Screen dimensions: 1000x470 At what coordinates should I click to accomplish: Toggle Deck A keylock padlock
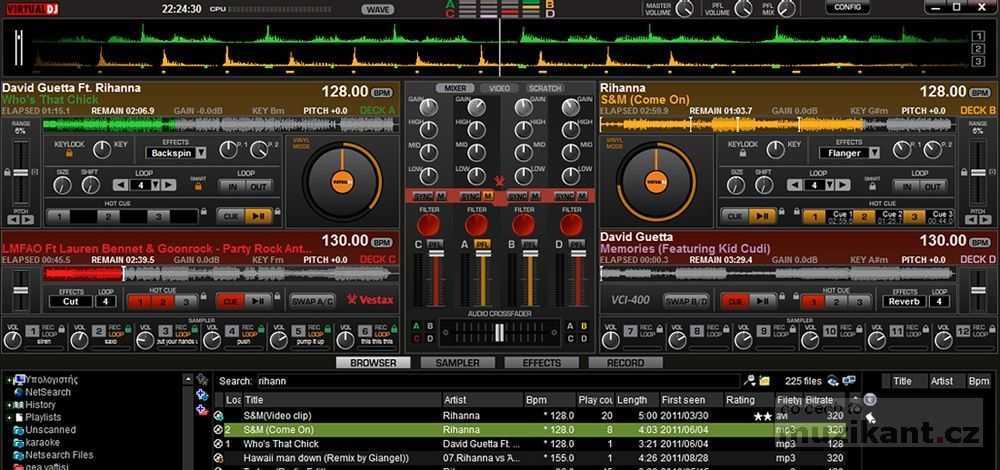(70, 154)
